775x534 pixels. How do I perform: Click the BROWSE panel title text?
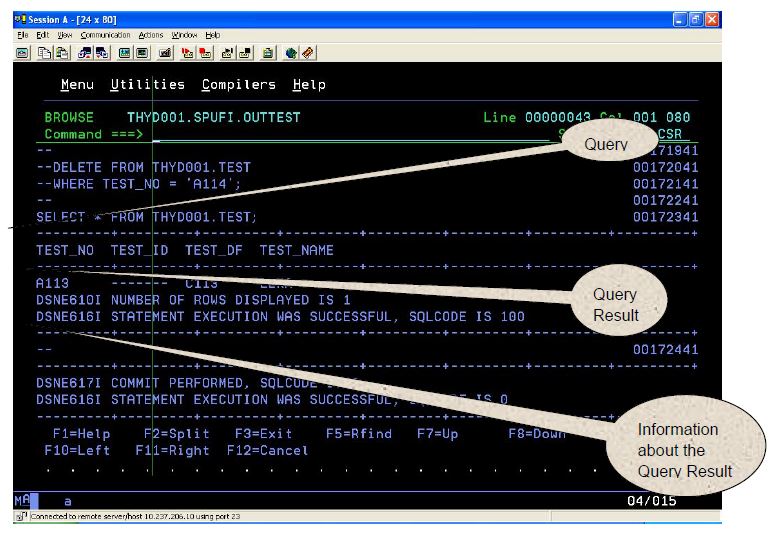click(x=69, y=118)
